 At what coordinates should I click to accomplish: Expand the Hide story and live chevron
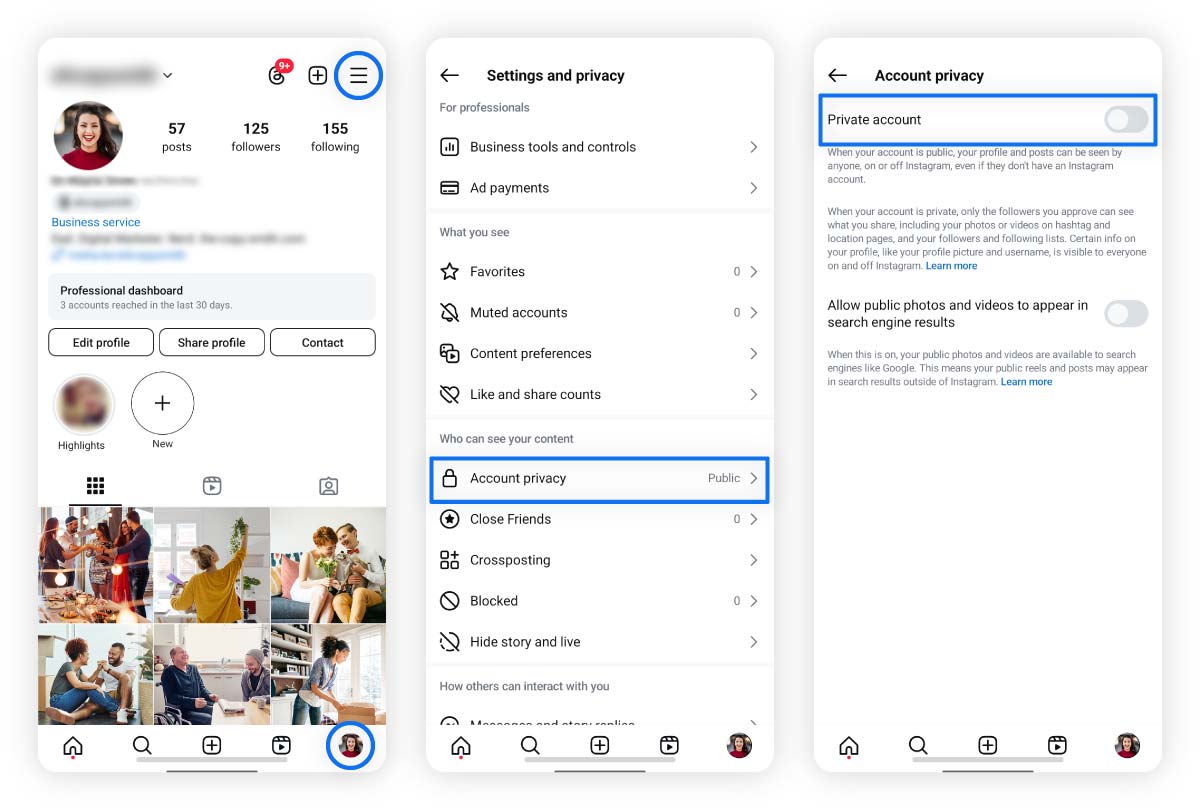(754, 642)
